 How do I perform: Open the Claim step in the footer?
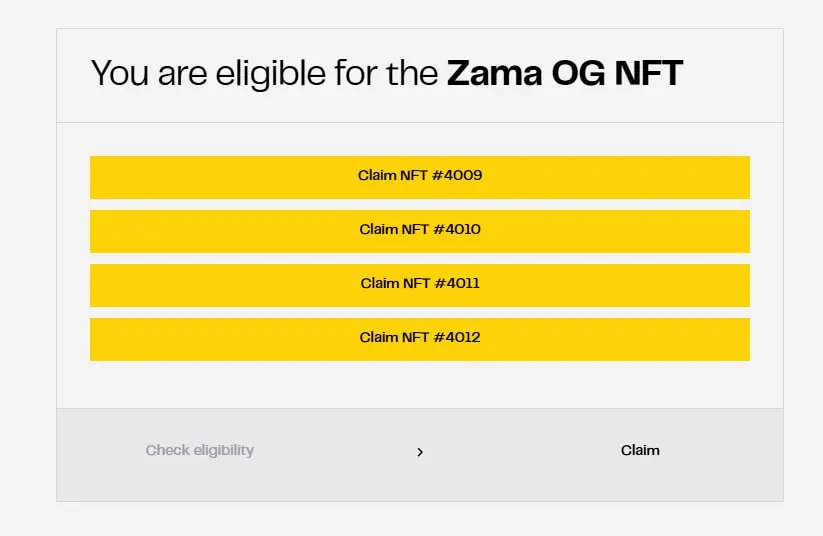tap(640, 450)
